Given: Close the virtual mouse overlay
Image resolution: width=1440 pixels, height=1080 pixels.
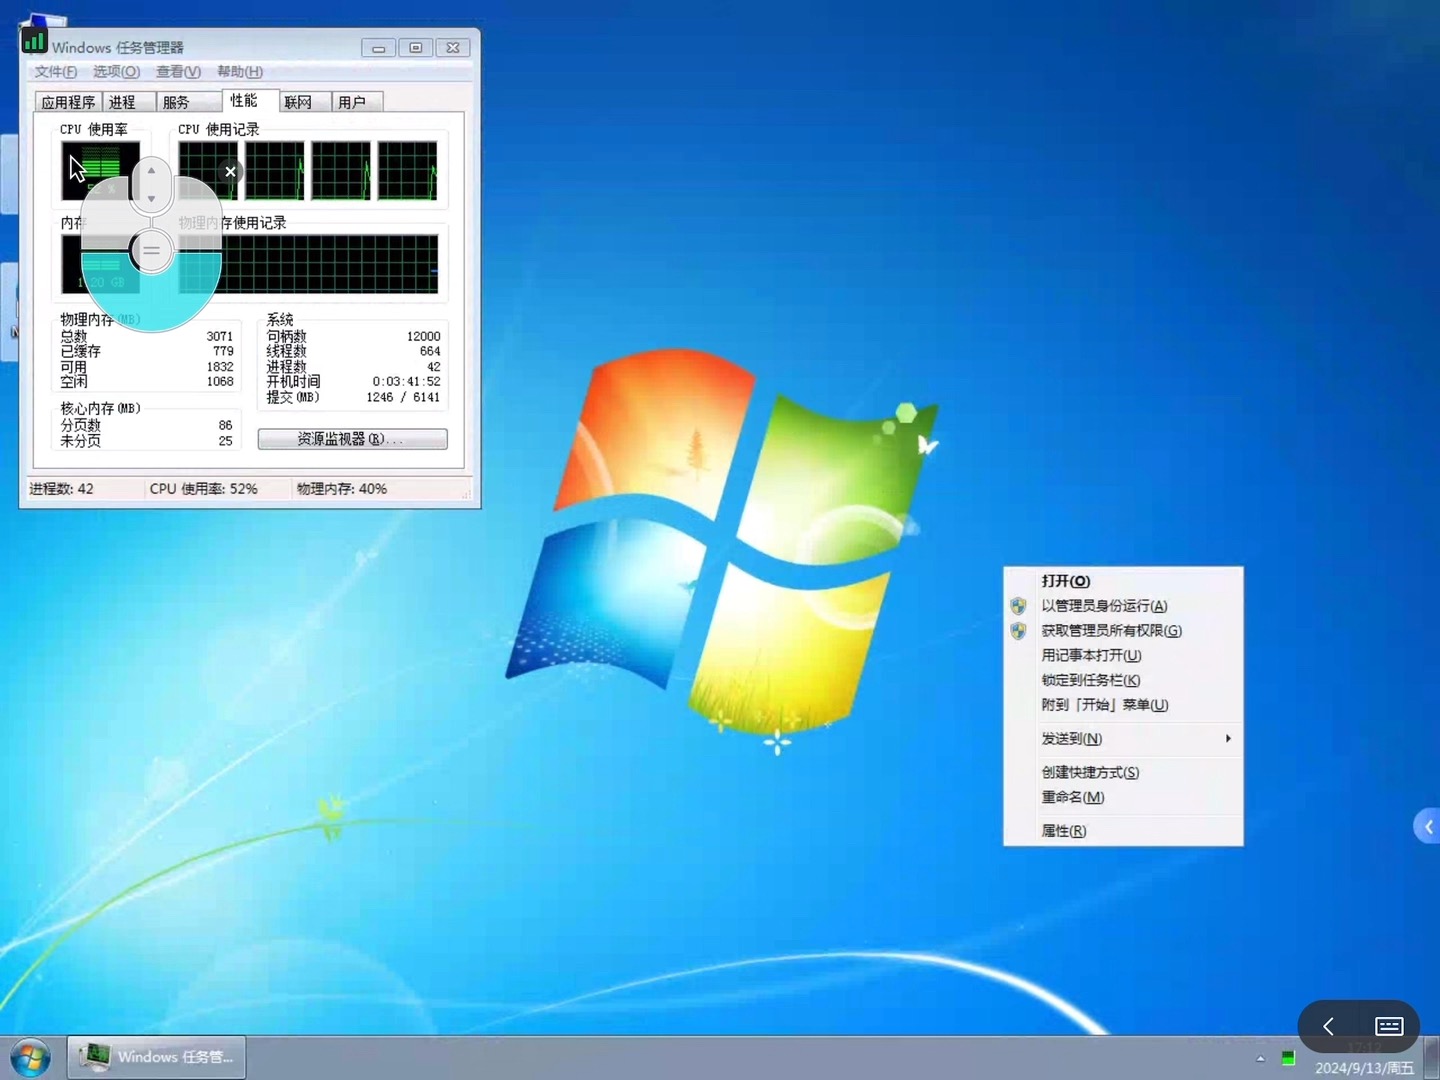Looking at the screenshot, I should coord(230,172).
